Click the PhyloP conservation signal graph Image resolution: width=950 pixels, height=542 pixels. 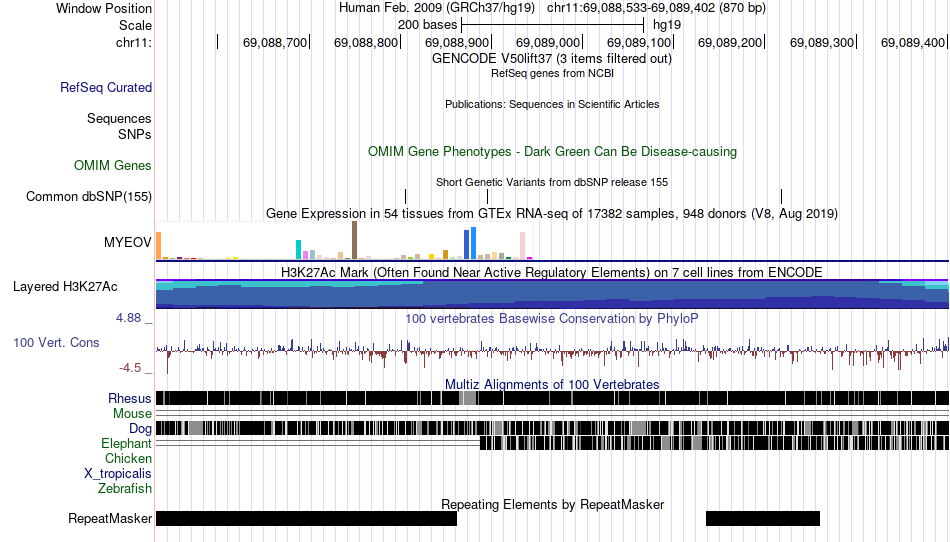[552, 354]
